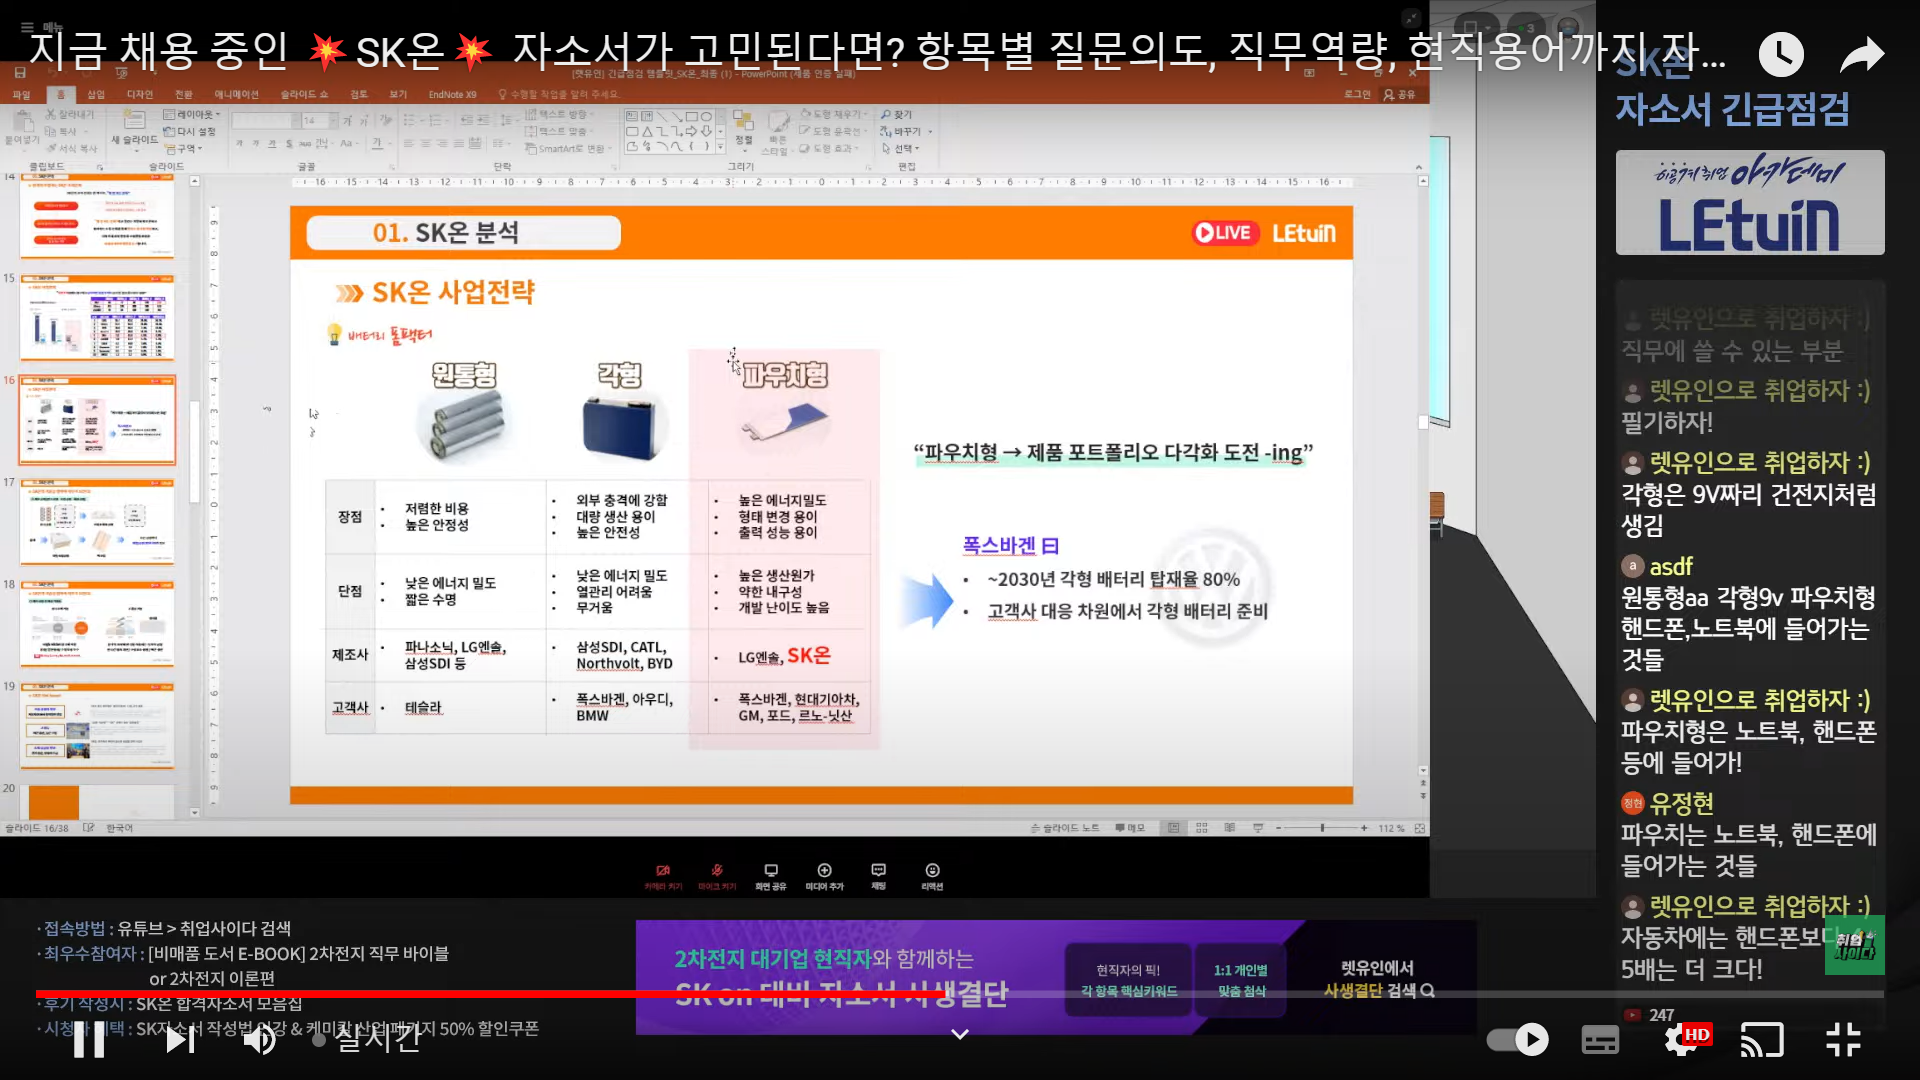Select slide 19 thumbnail
Viewport: 1920px width, 1080px height.
click(x=97, y=726)
